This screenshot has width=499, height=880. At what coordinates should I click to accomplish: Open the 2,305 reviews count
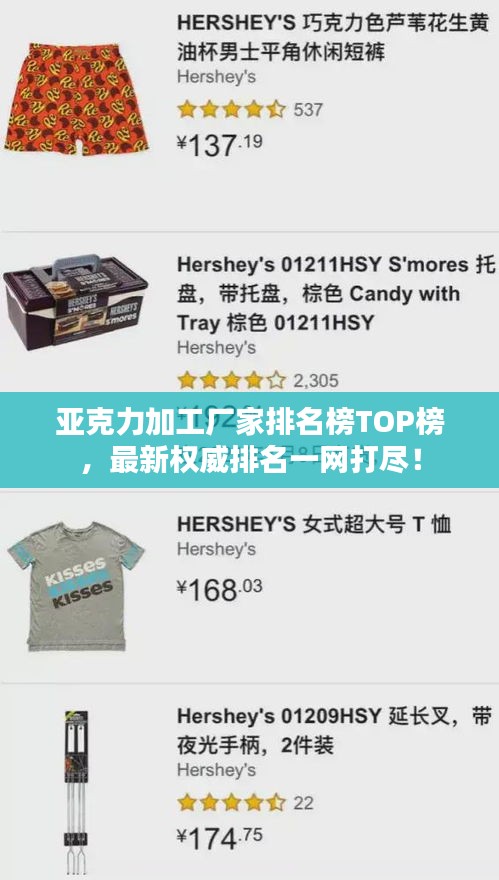pyautogui.click(x=316, y=381)
